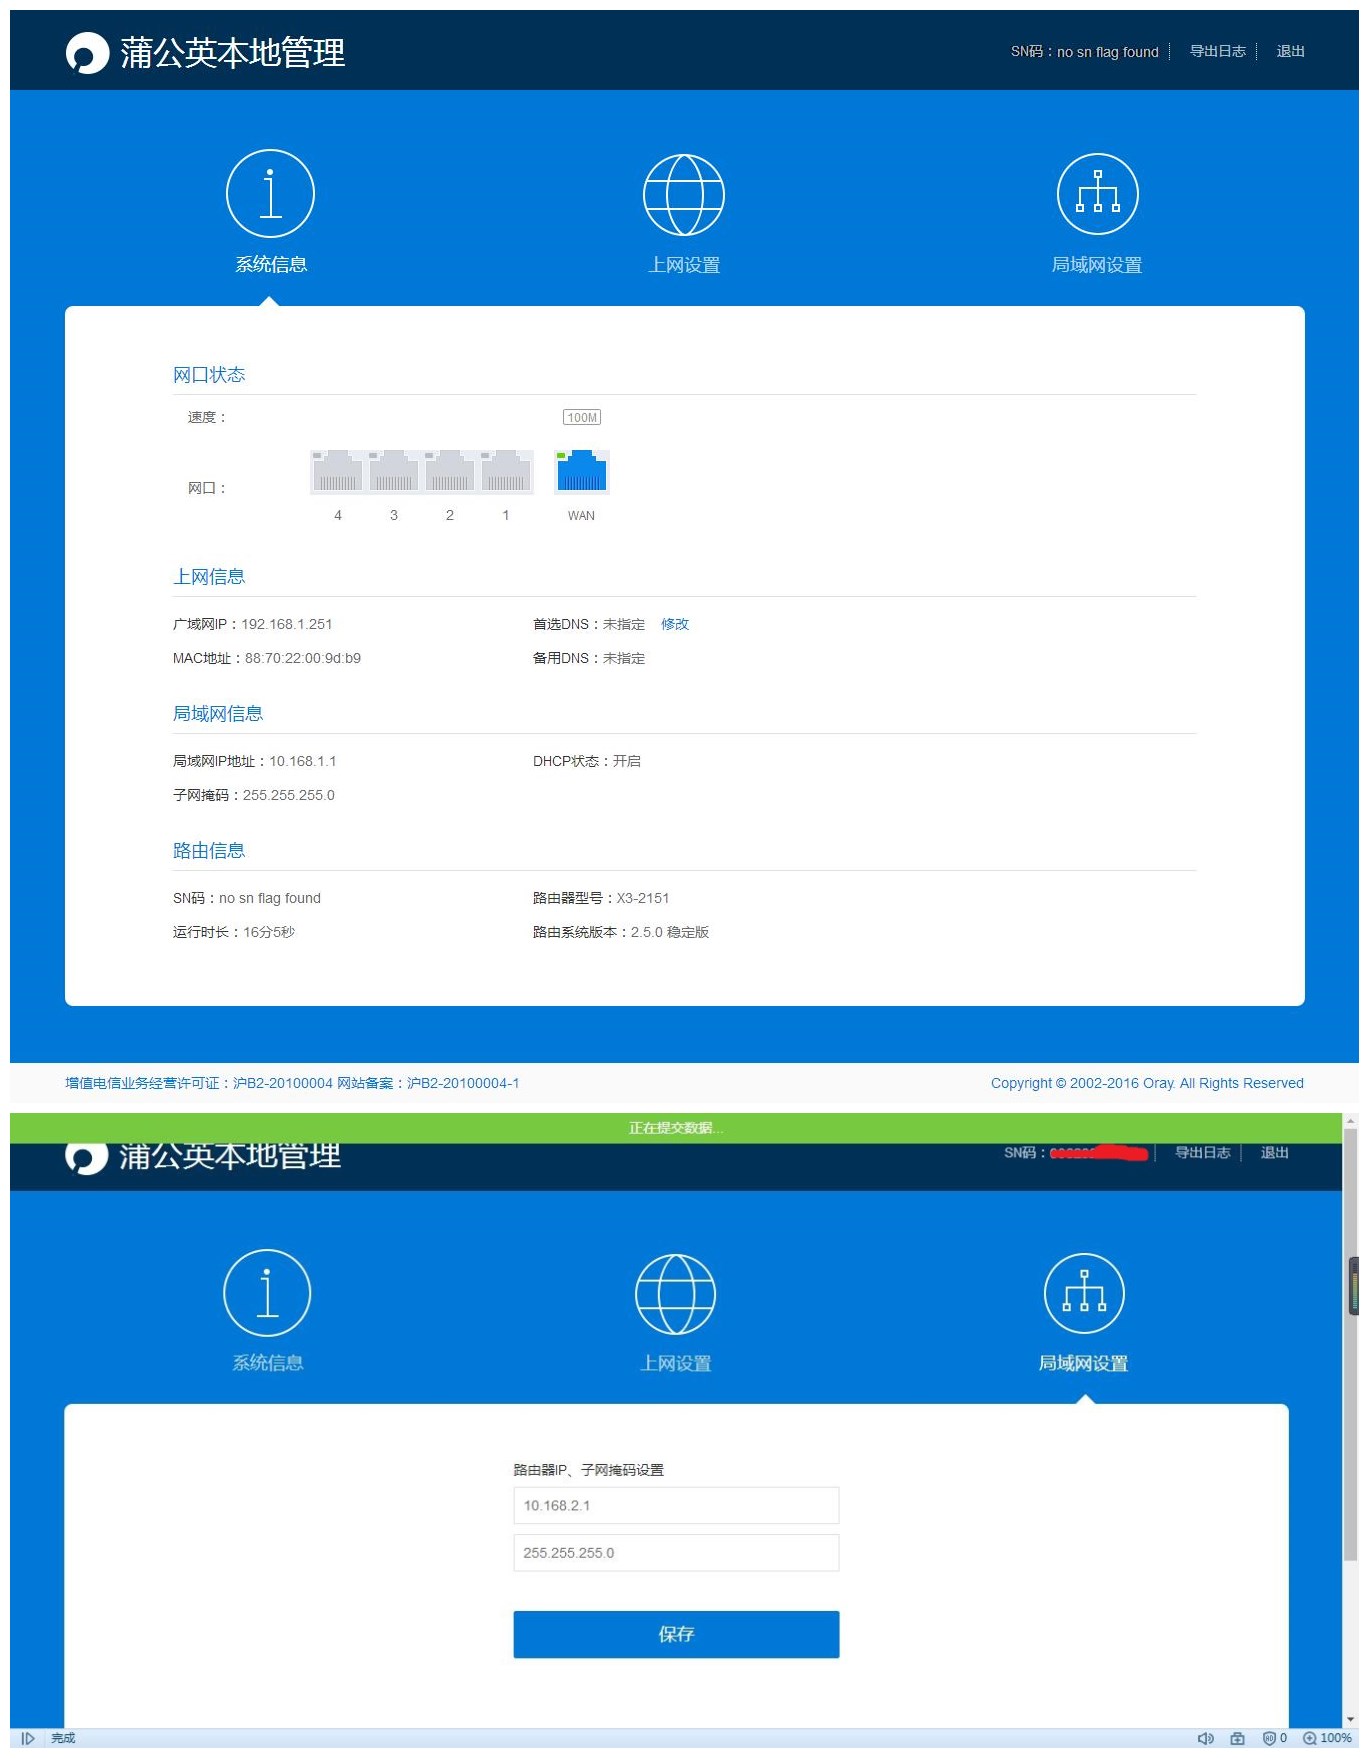This screenshot has width=1369, height=1758.
Task: Open 上网设置 via its globe icon, upper page
Action: tap(684, 194)
